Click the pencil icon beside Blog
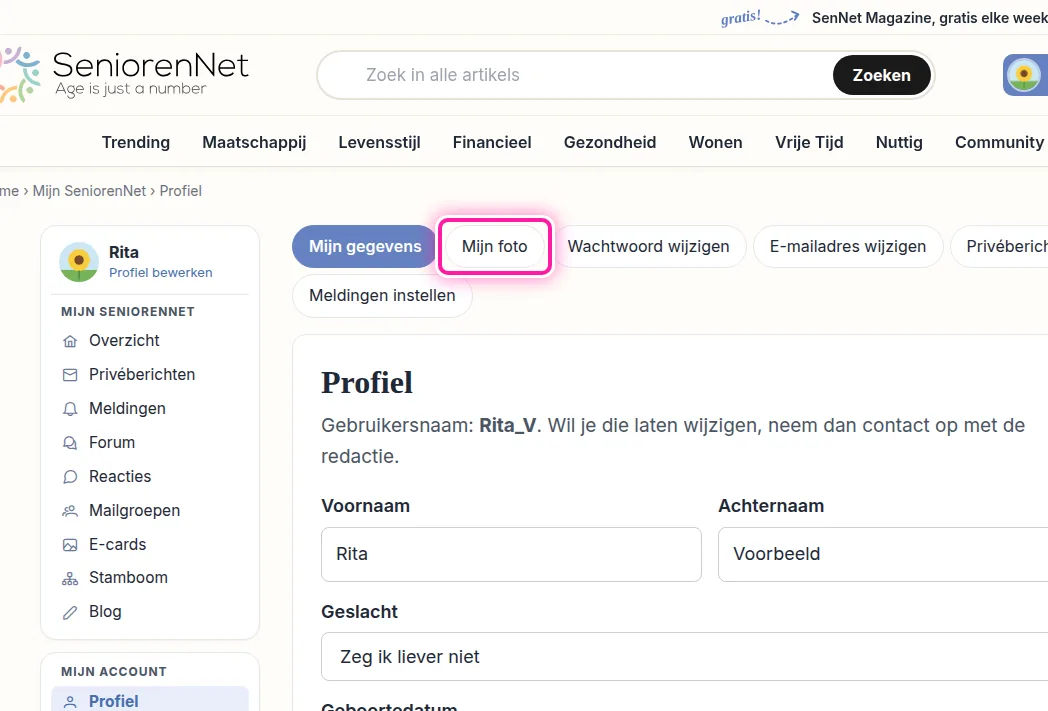The width and height of the screenshot is (1048, 711). tap(70, 613)
